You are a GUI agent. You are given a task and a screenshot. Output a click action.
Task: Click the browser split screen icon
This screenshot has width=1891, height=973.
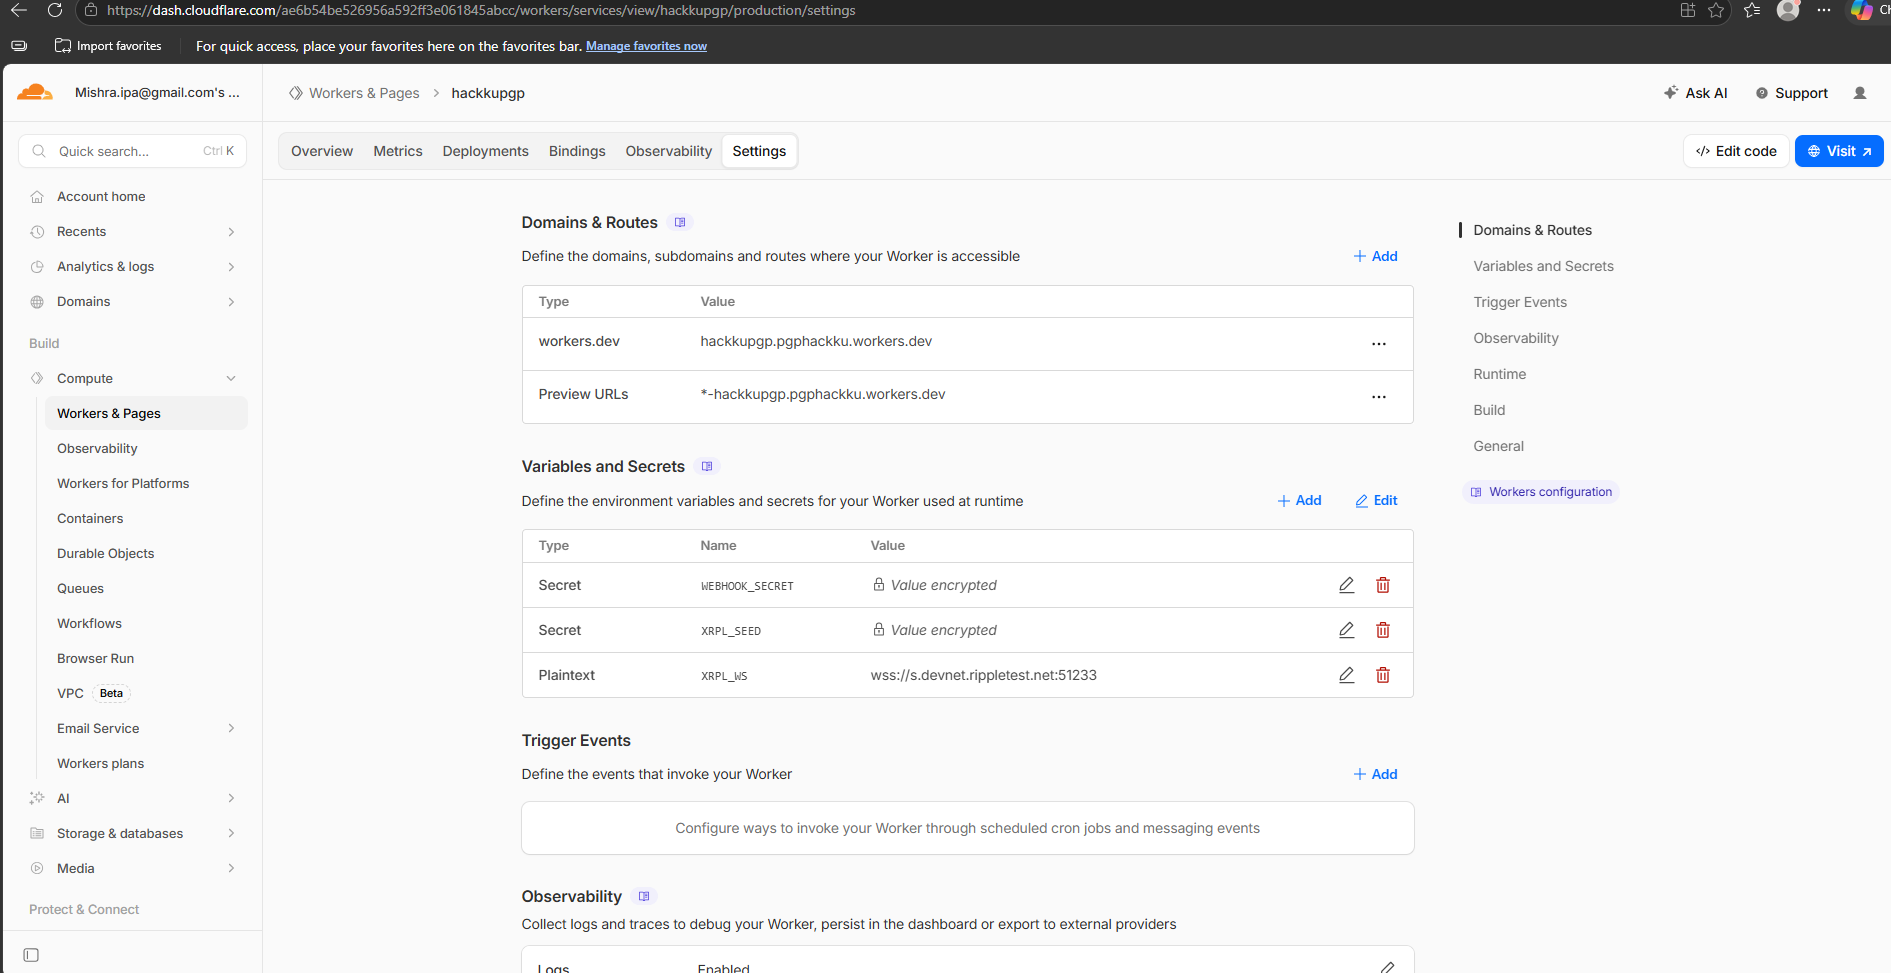pos(1688,10)
